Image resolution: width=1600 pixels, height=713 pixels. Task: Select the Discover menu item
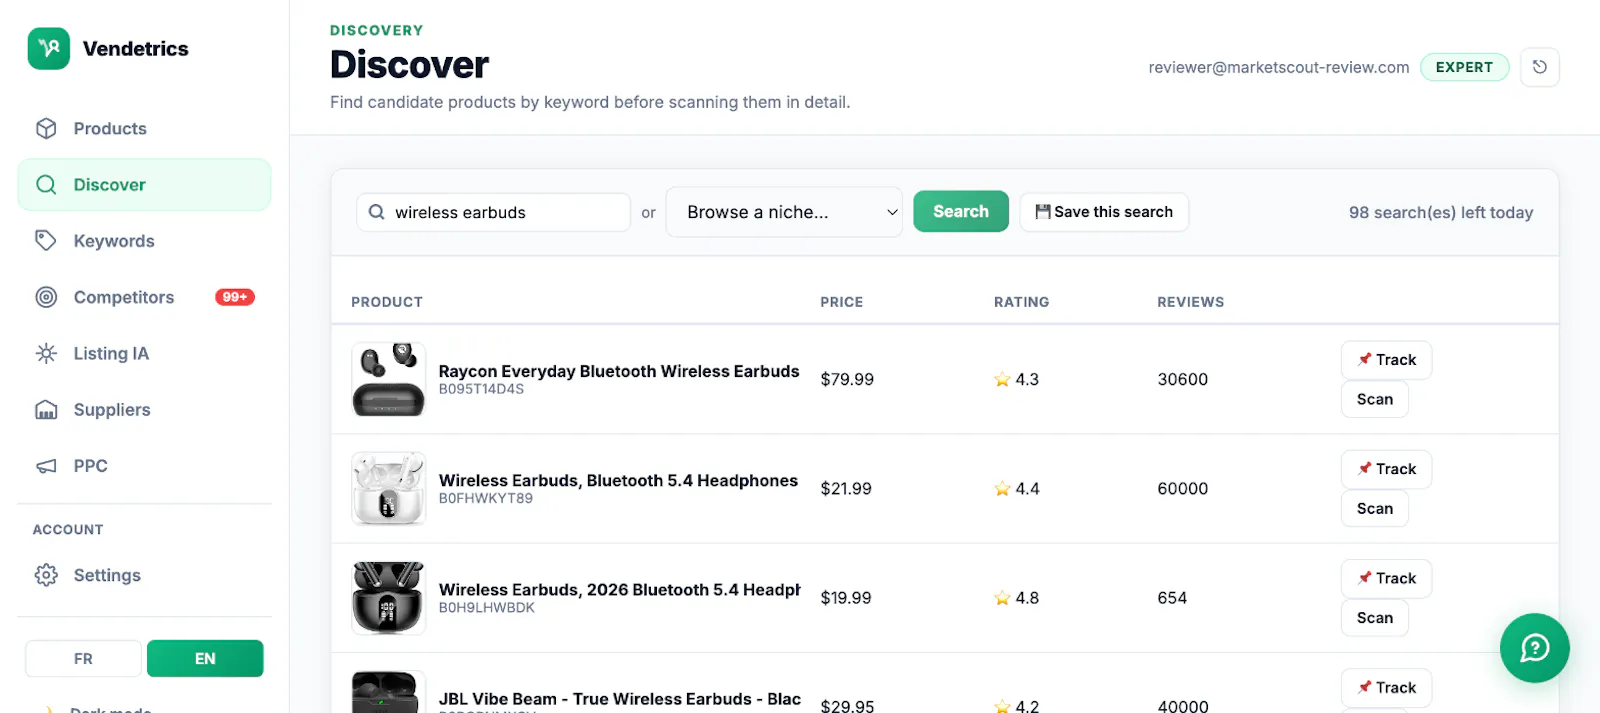144,185
